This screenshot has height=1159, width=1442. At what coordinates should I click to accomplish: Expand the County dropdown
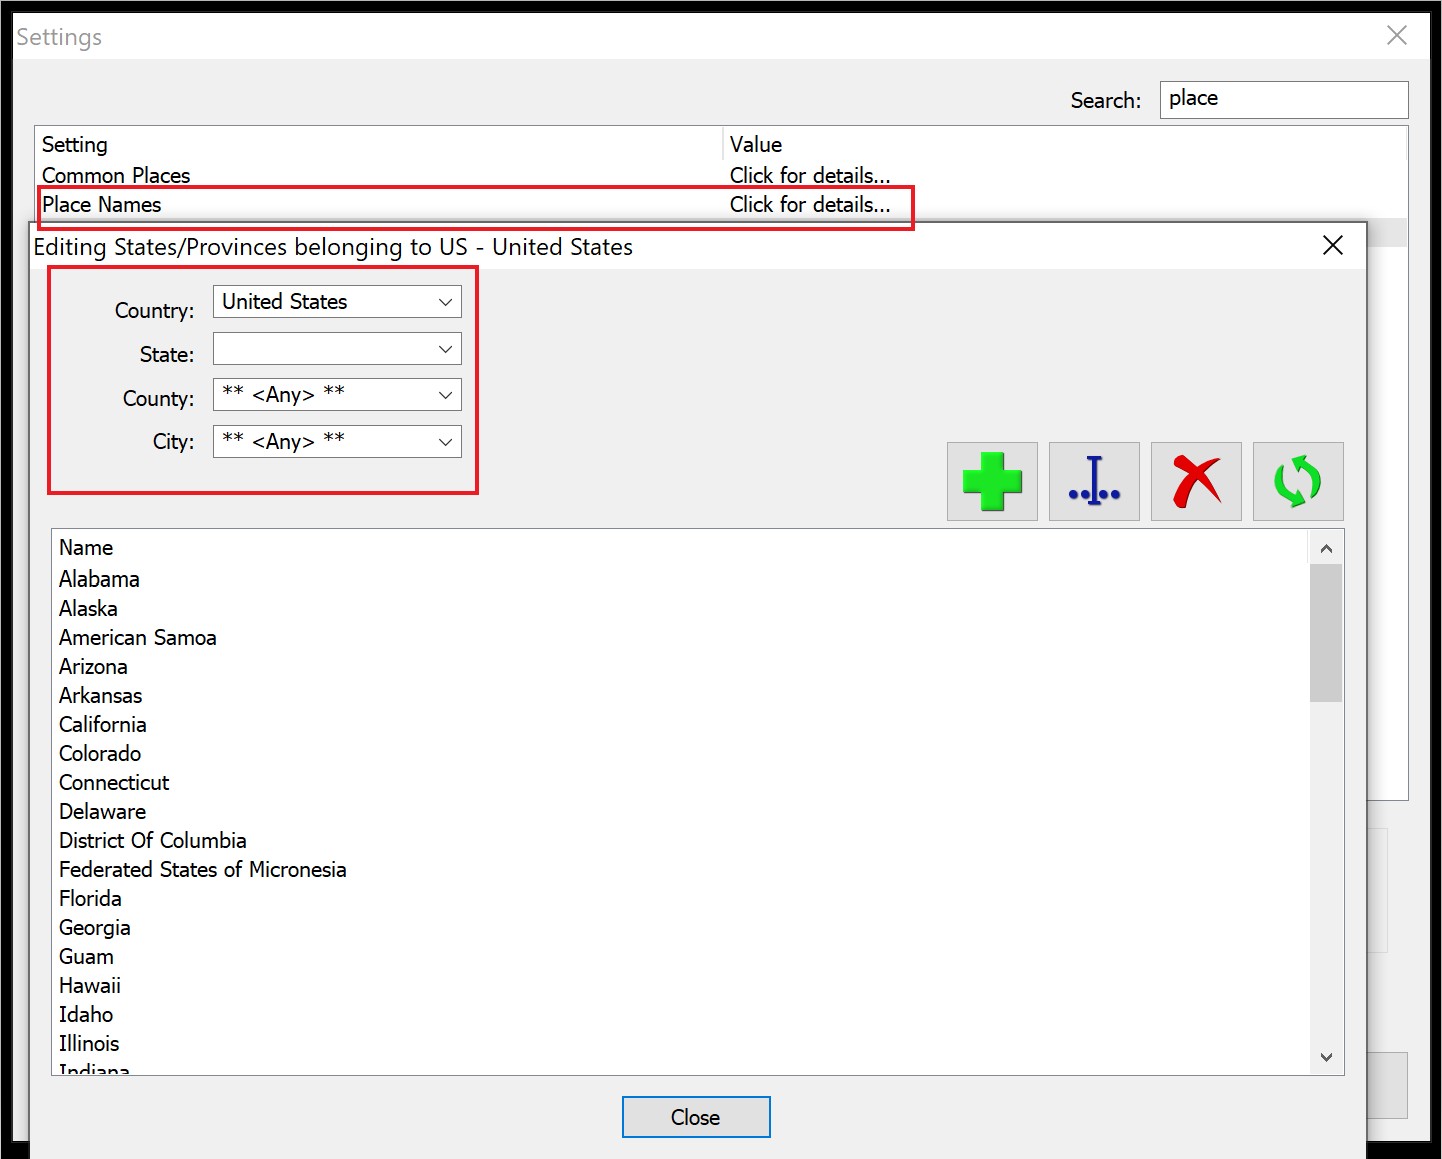[337, 395]
